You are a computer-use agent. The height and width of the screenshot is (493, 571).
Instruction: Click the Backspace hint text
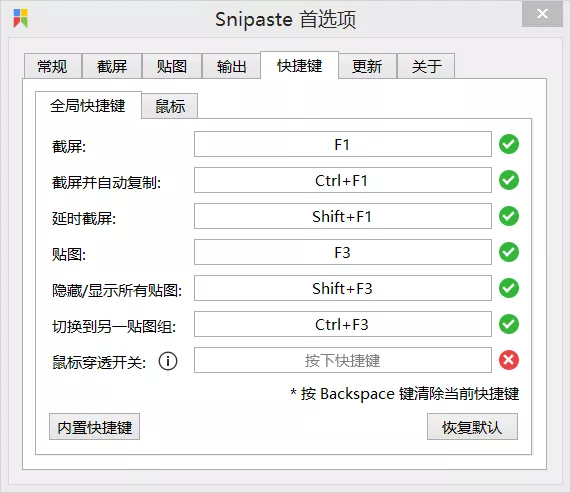[x=405, y=394]
